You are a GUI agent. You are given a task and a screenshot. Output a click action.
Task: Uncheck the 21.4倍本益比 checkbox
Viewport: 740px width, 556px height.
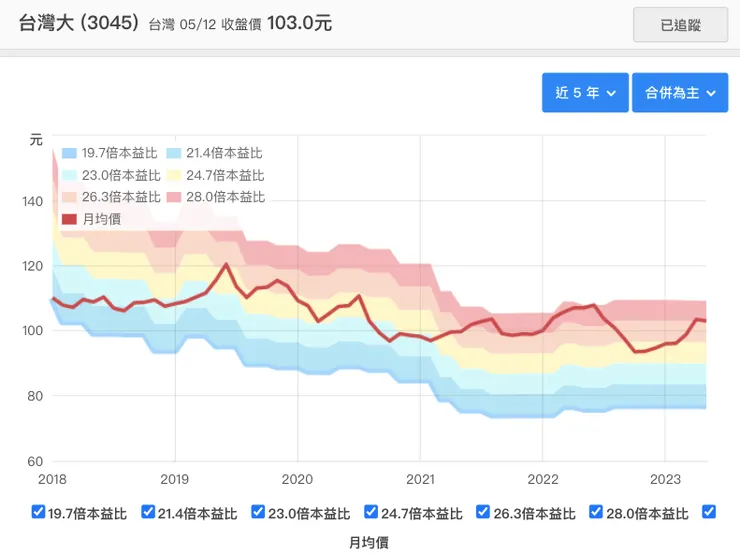pos(148,512)
